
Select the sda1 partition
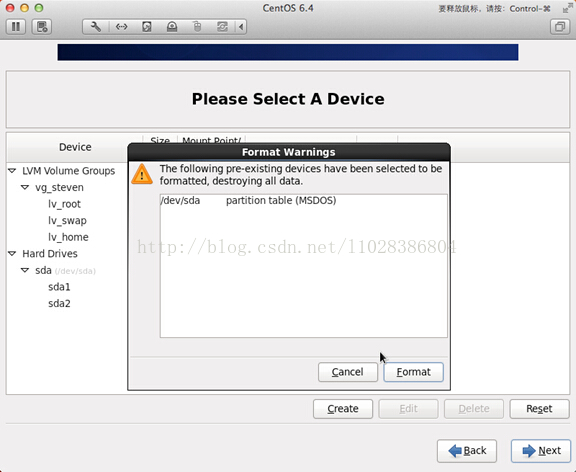click(59, 287)
